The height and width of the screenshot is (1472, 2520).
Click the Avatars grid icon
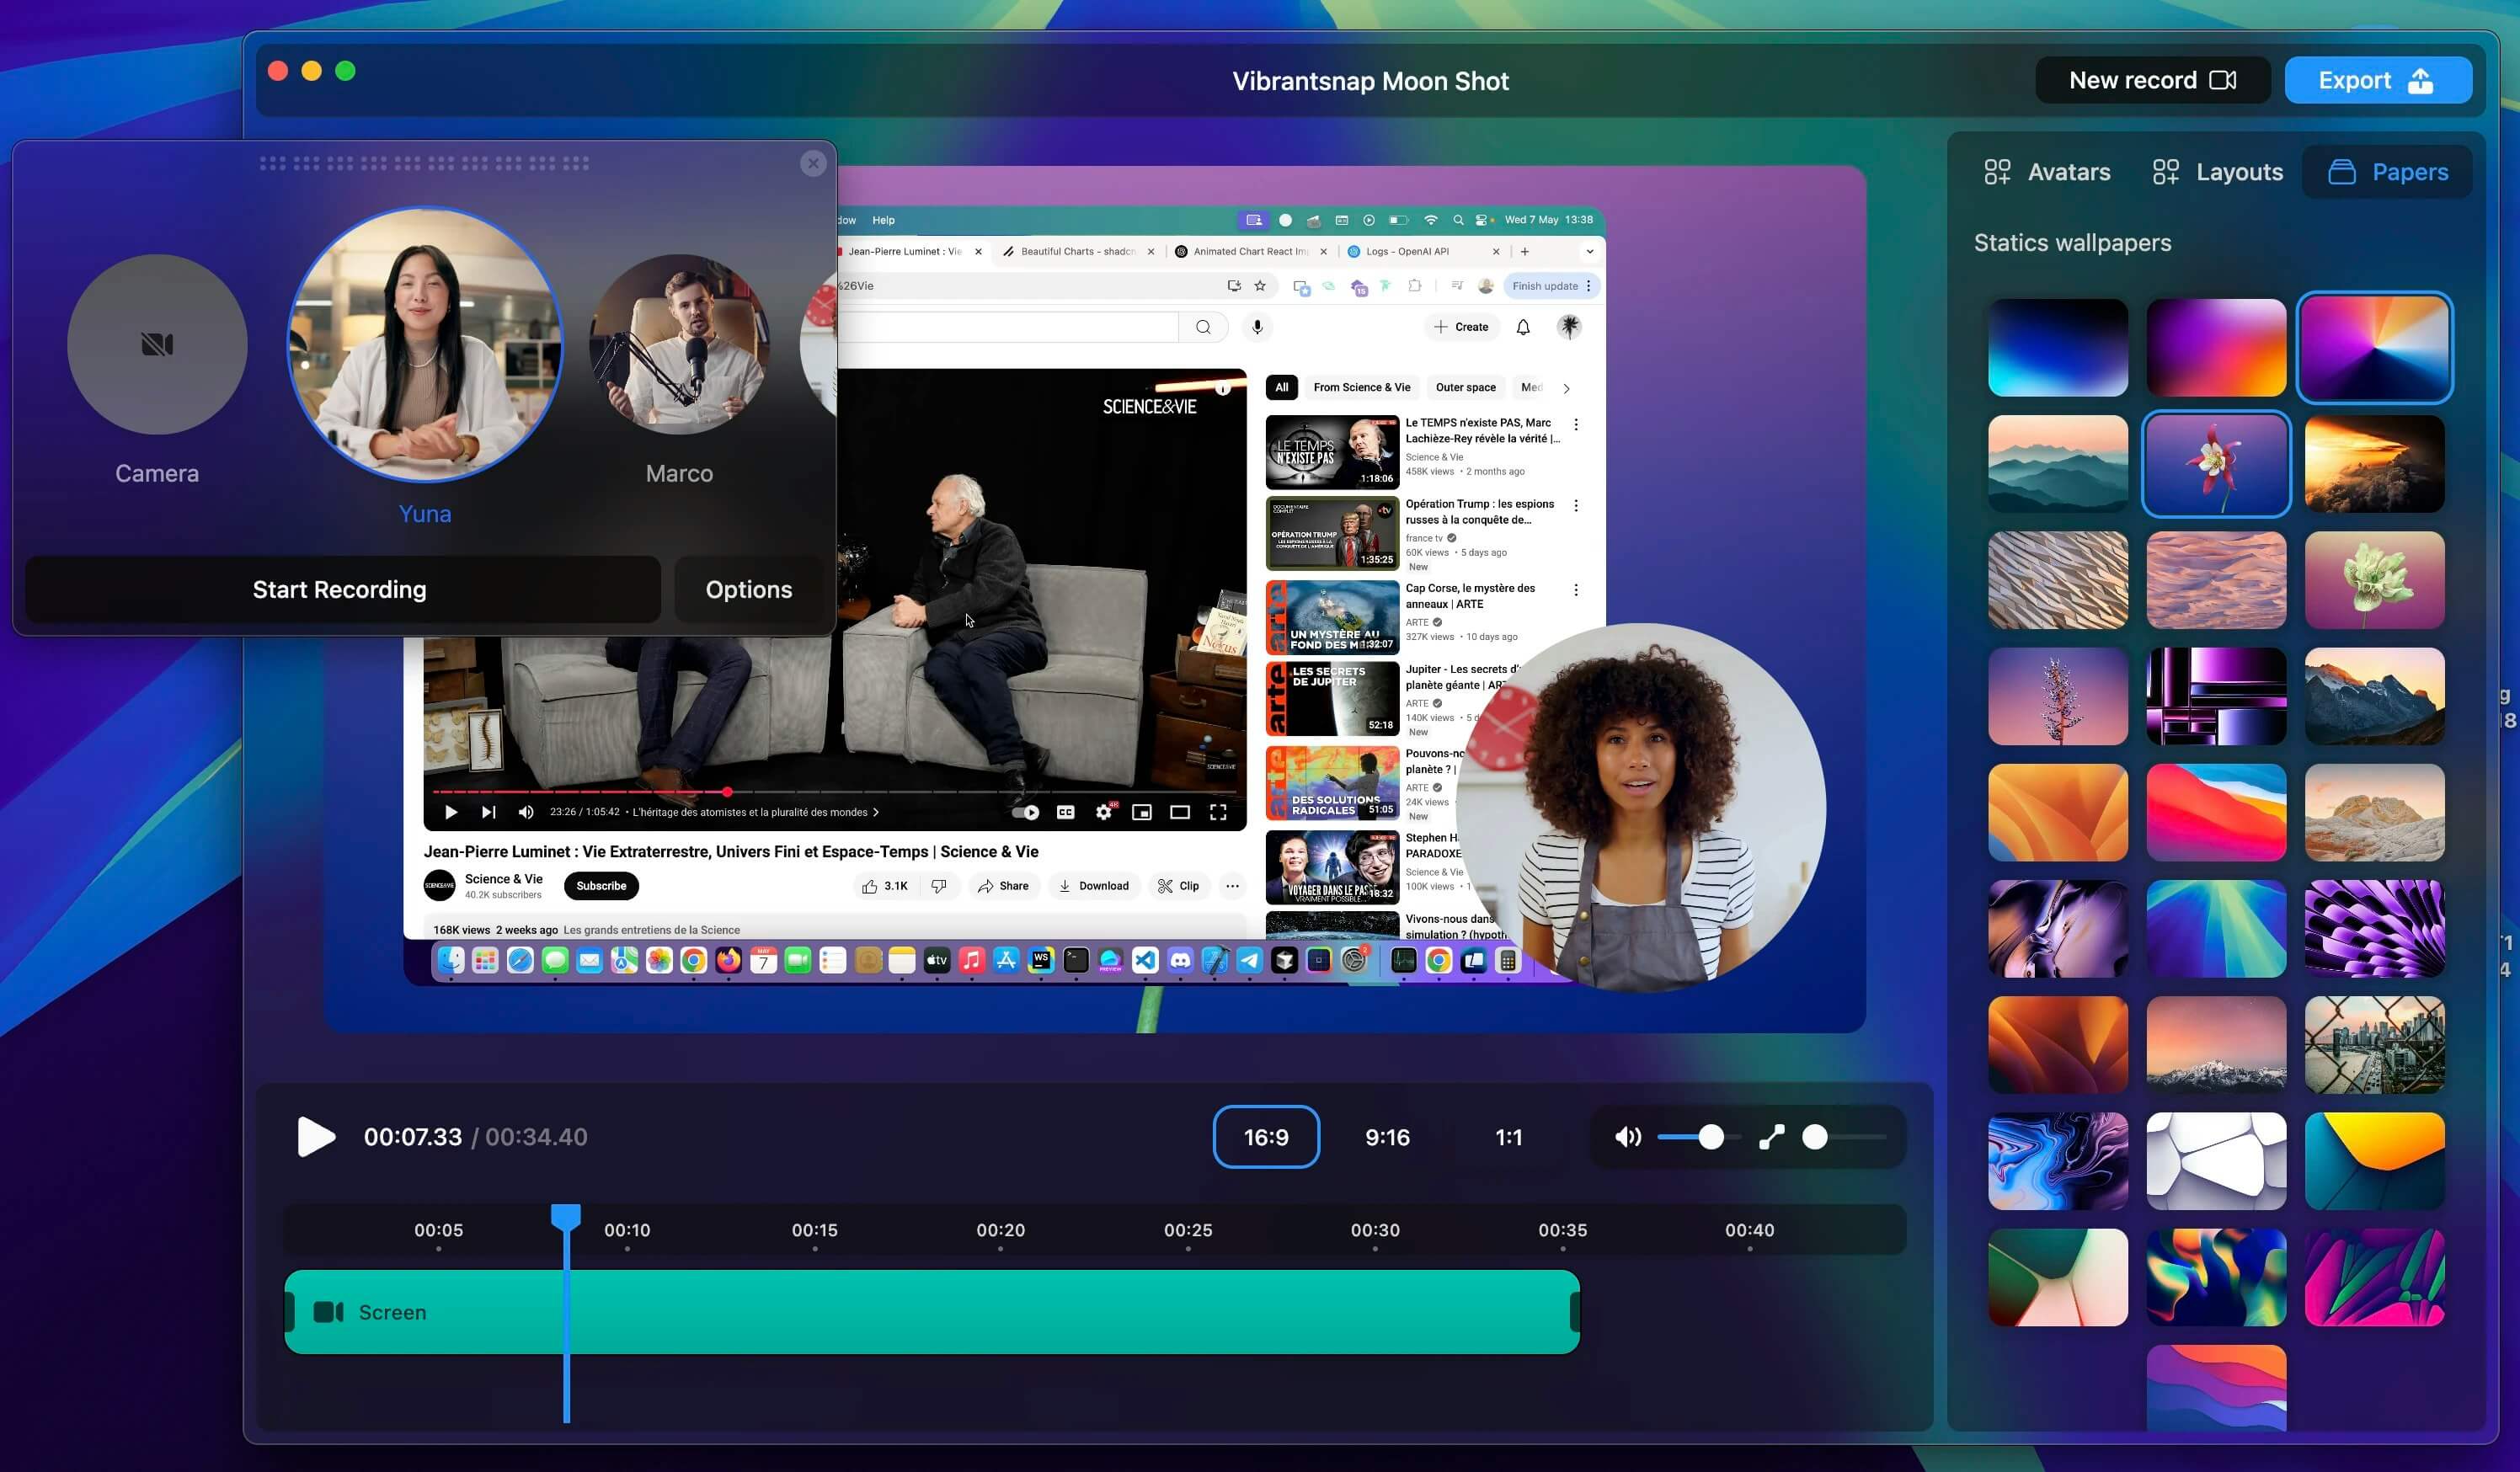pyautogui.click(x=1998, y=171)
